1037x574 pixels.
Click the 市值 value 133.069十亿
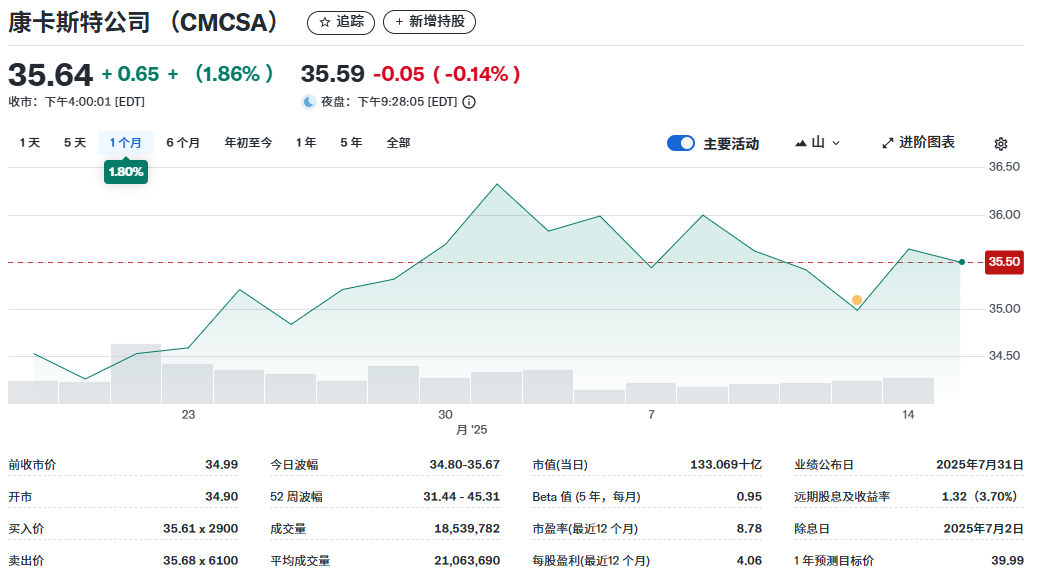(x=726, y=465)
